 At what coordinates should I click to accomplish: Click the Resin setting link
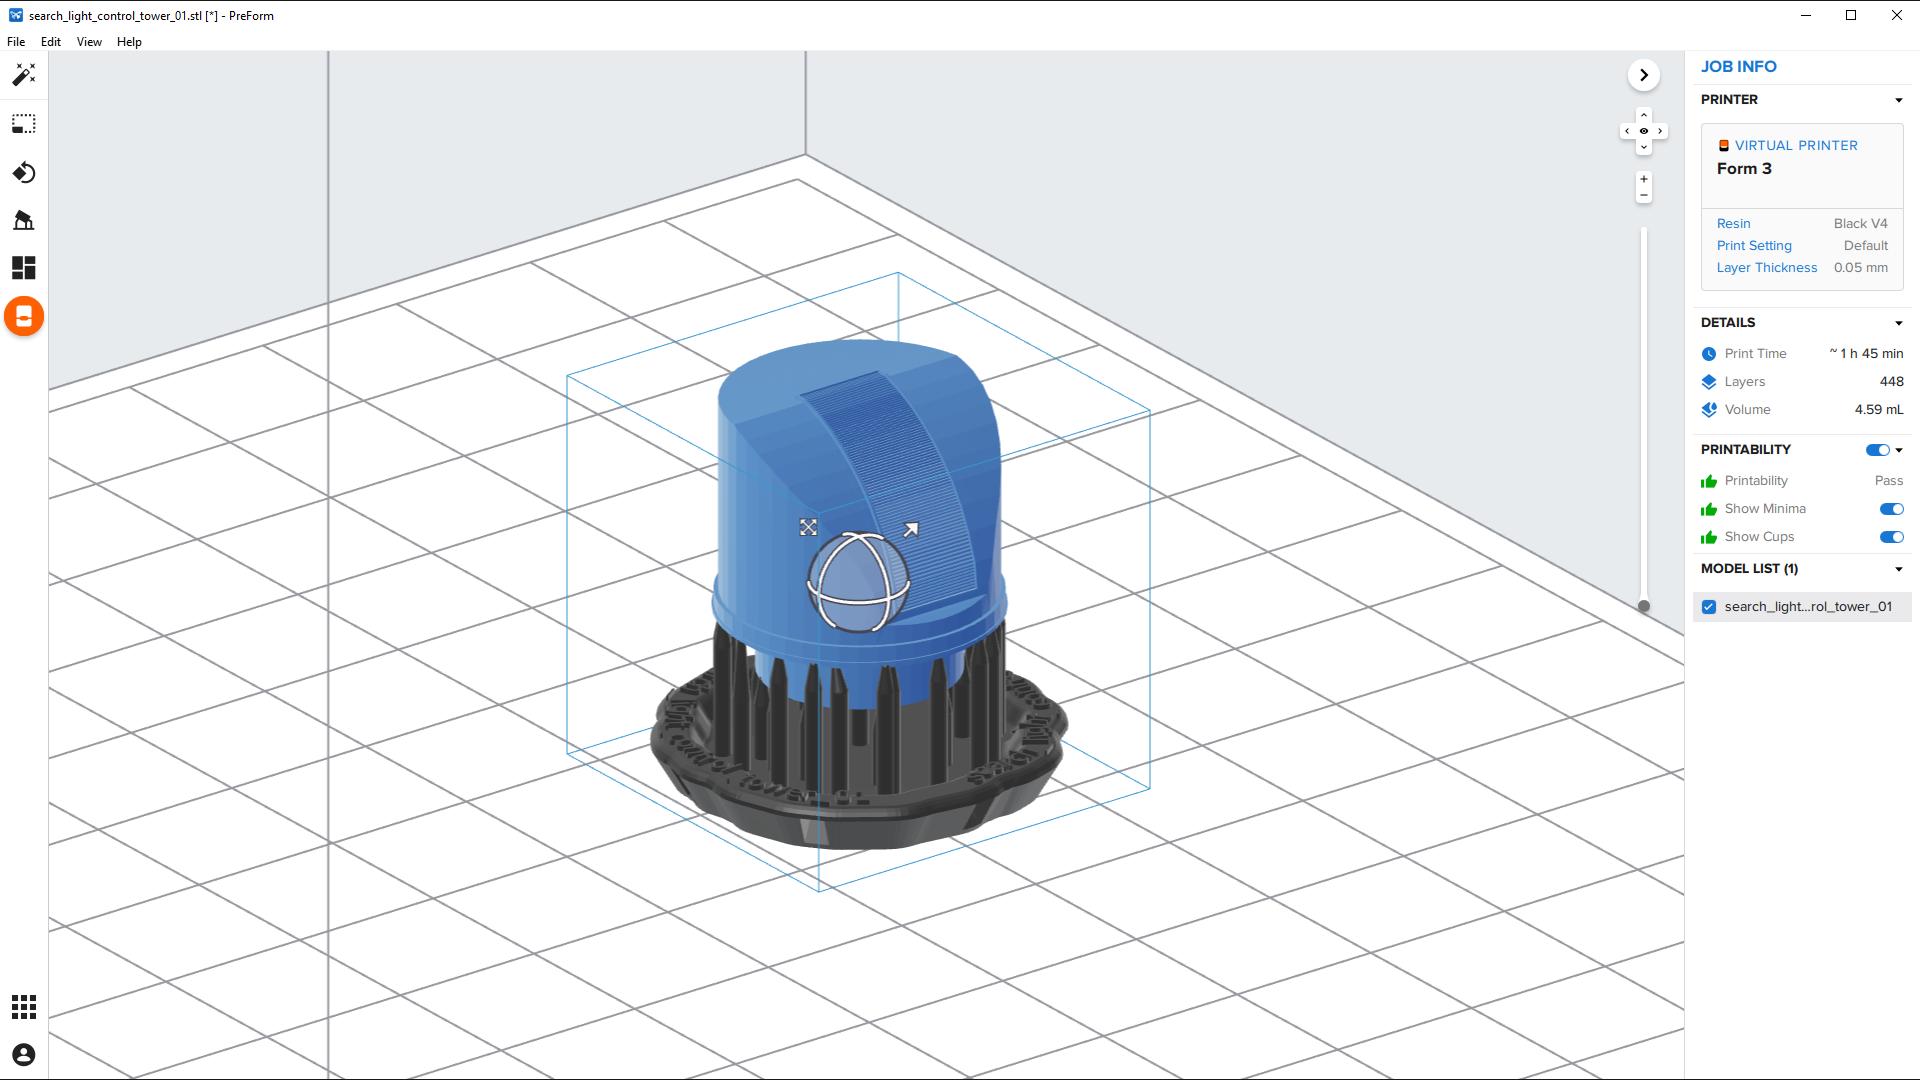pos(1733,224)
